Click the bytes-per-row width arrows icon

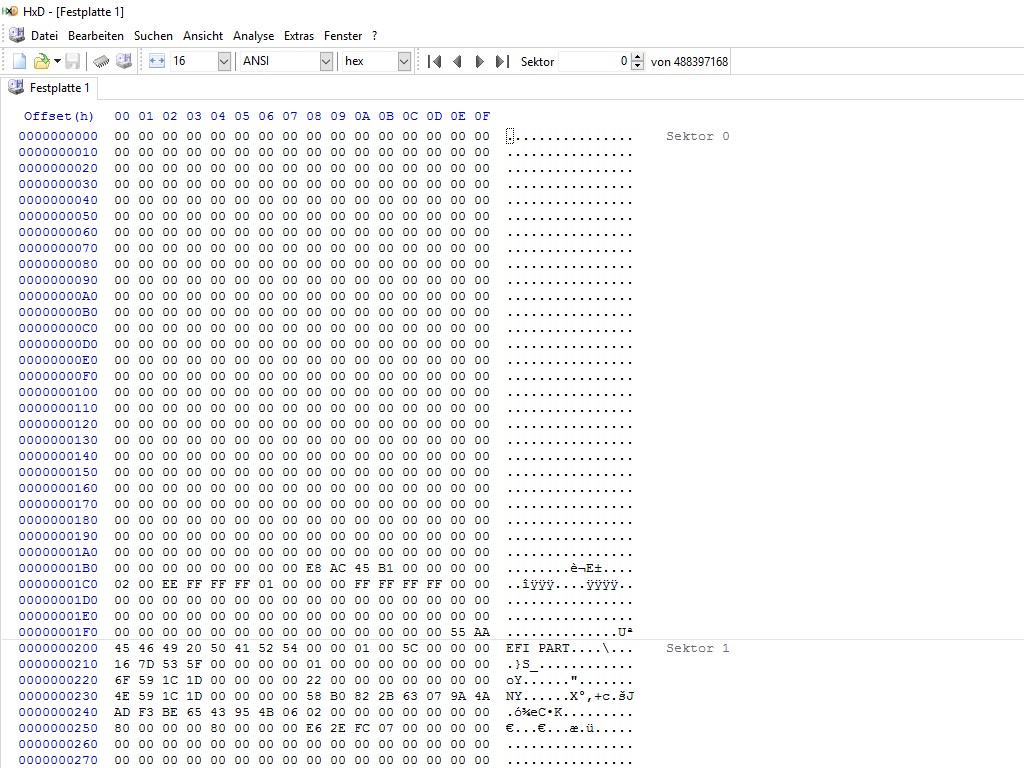(x=157, y=61)
